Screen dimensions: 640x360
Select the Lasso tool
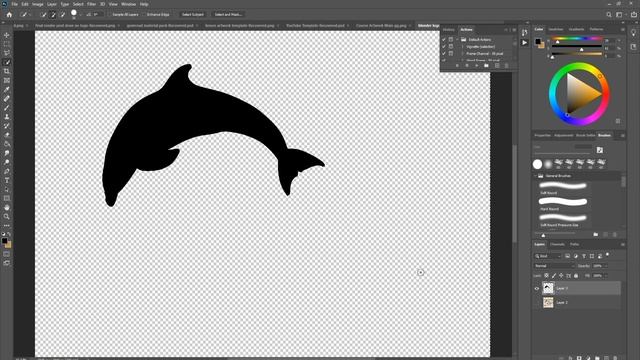(x=7, y=53)
